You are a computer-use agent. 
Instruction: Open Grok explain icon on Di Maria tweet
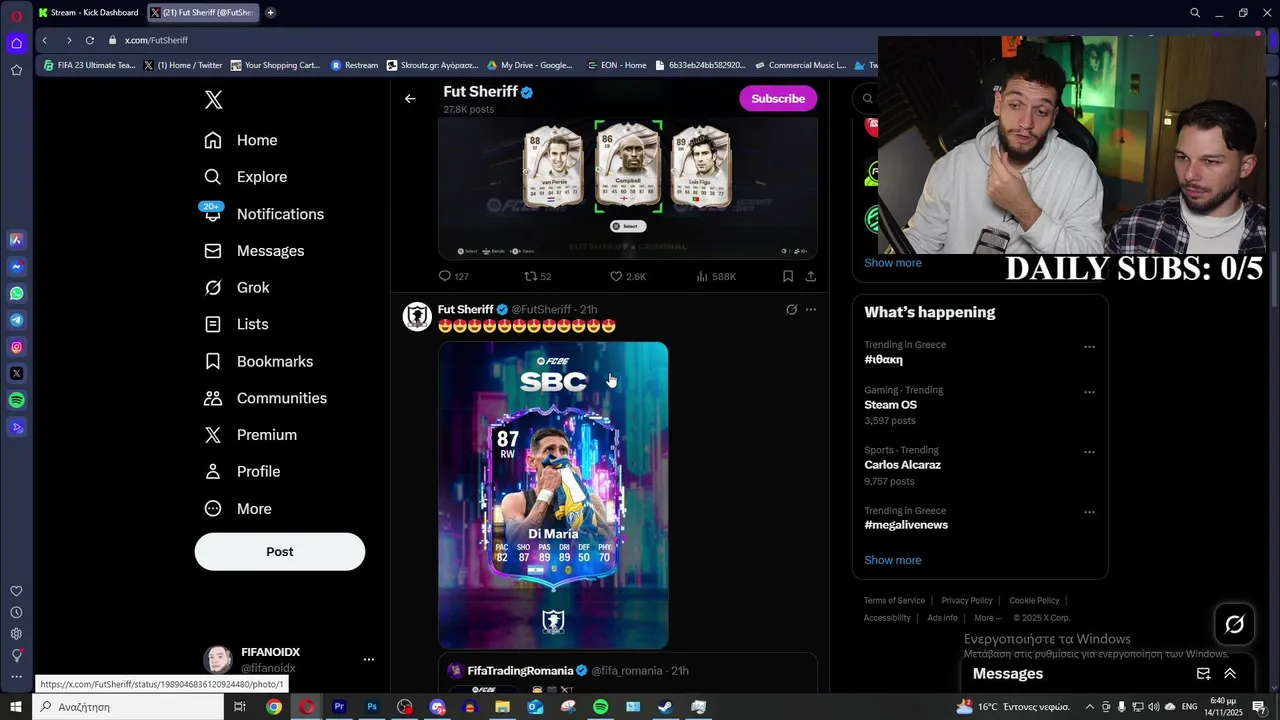pos(791,310)
